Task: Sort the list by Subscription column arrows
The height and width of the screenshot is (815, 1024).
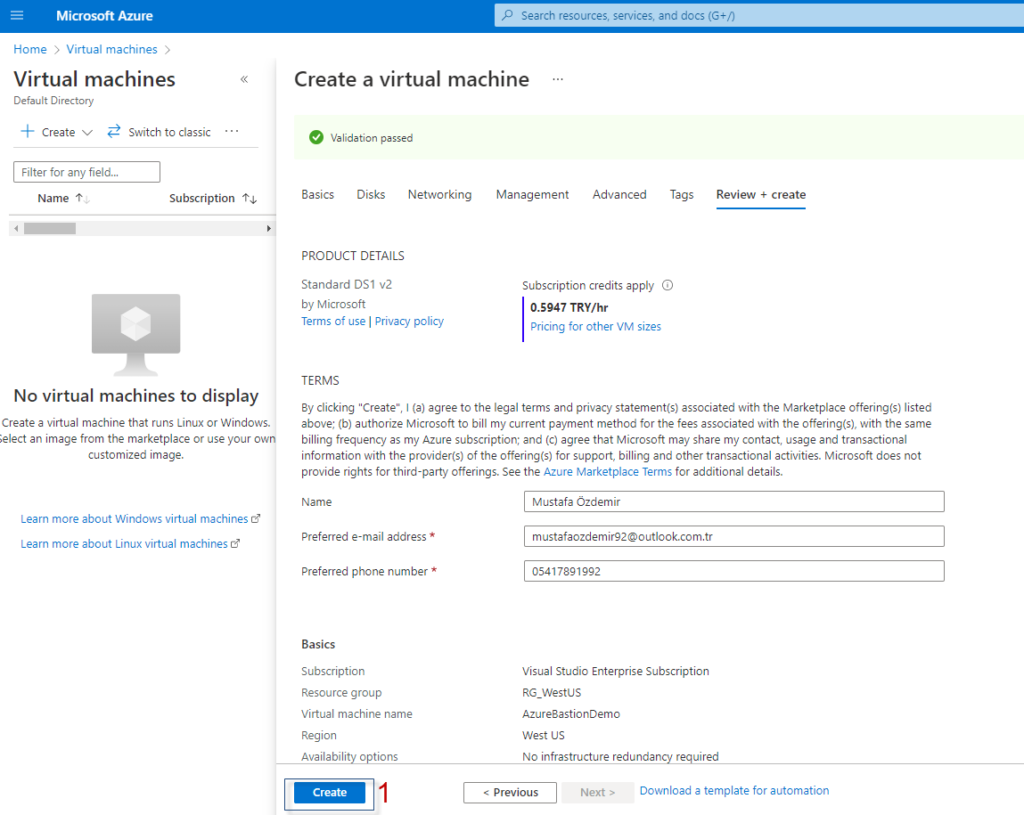Action: tap(249, 198)
